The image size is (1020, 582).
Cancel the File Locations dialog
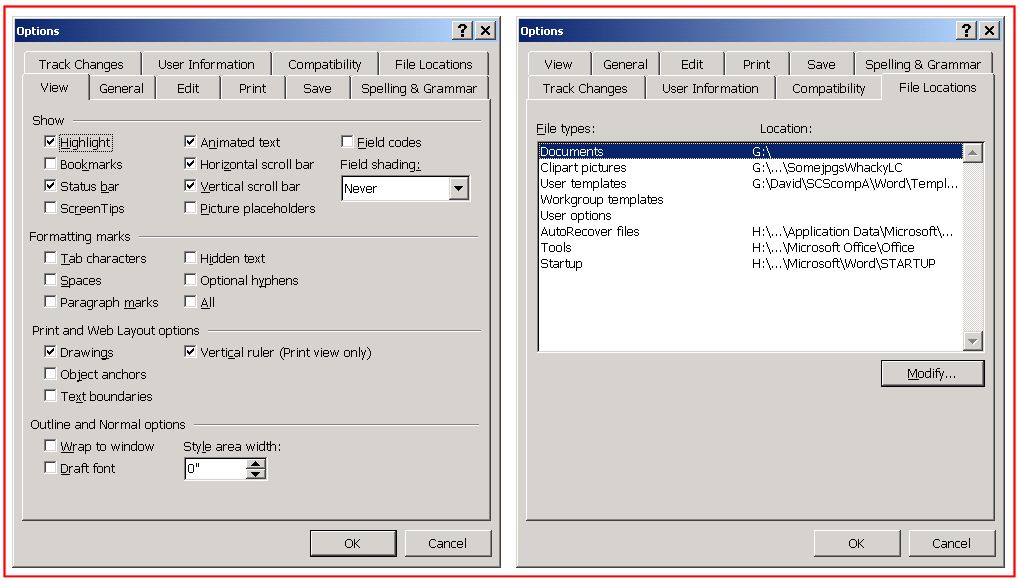(951, 543)
